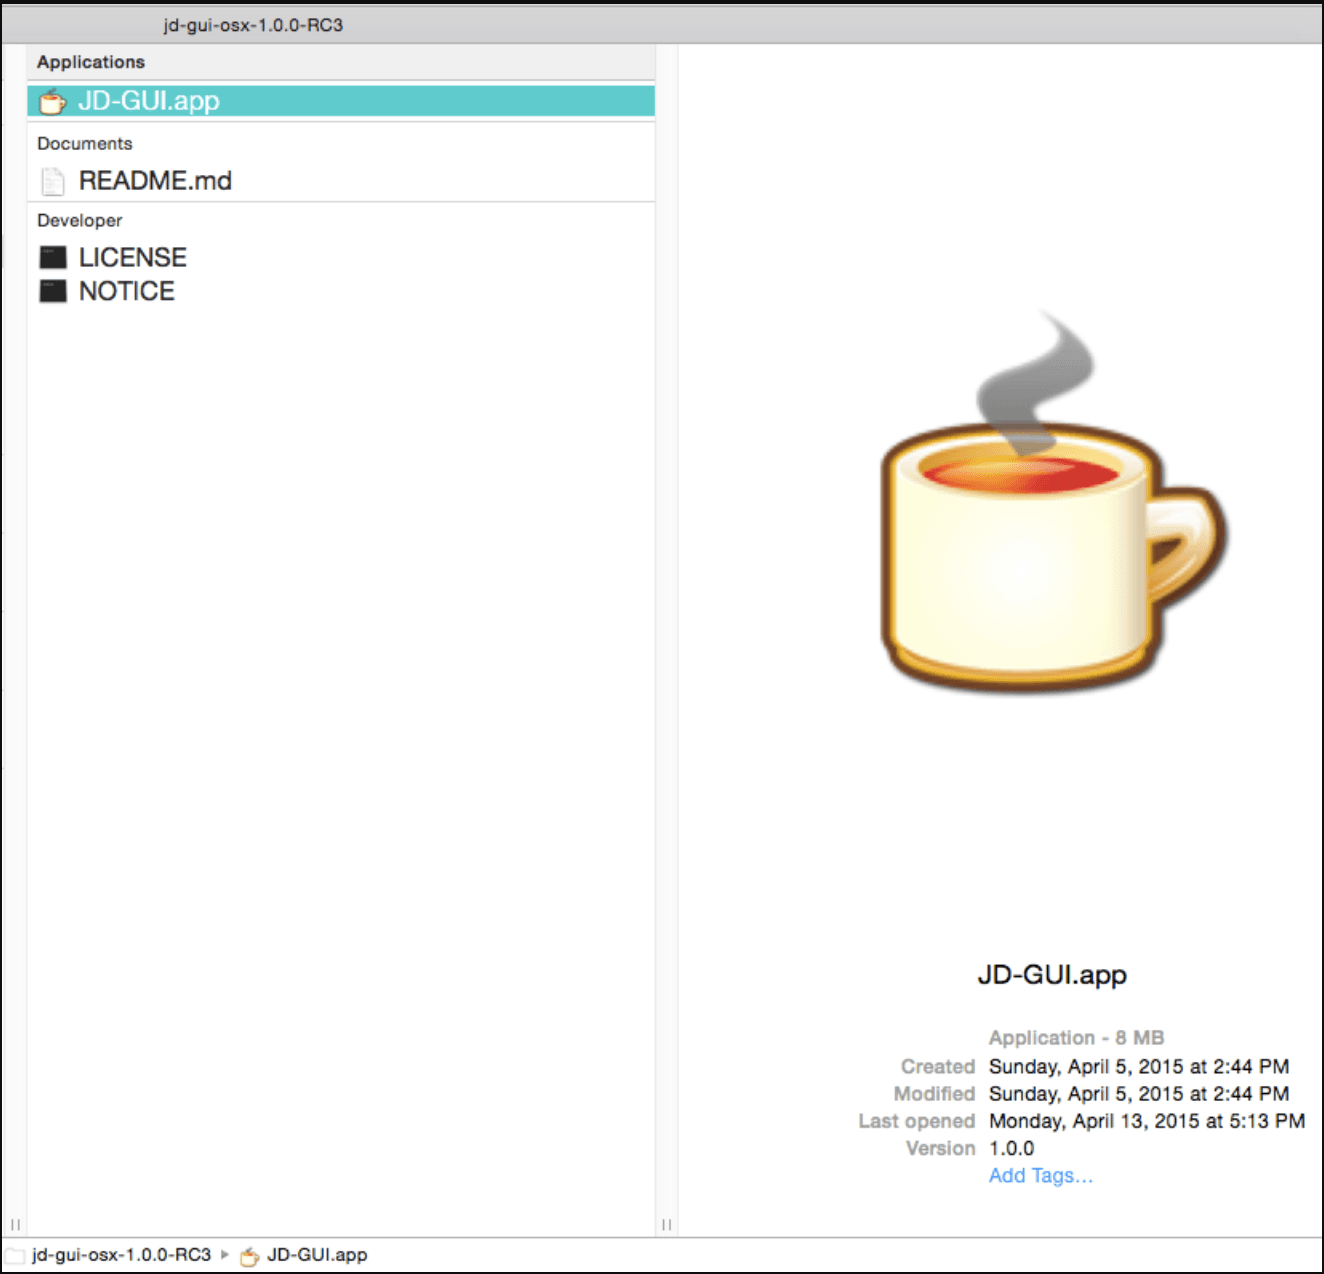Click the JD-GUI.app title in preview pane
The image size is (1324, 1274).
1052,975
